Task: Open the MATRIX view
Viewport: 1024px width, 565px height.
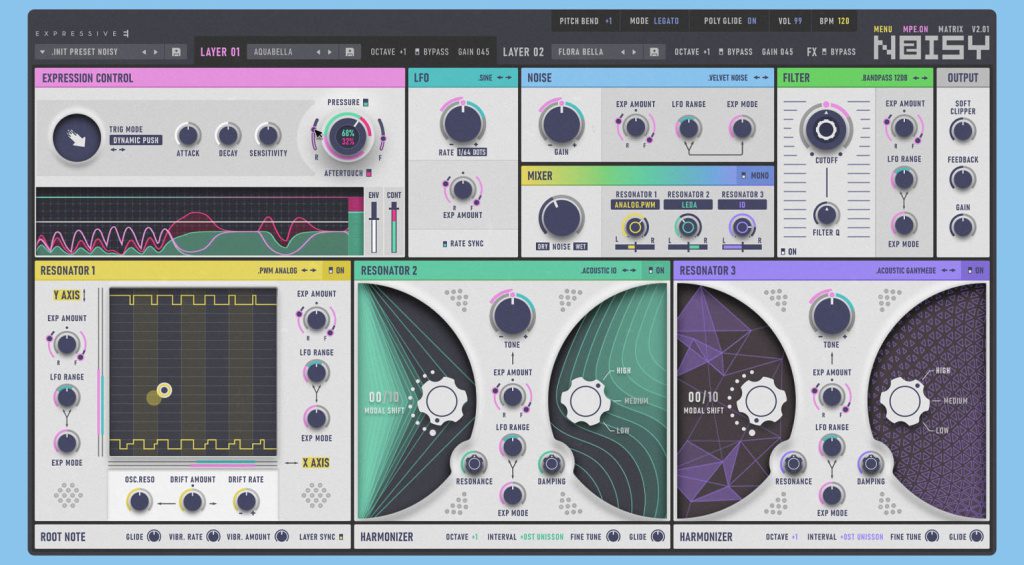Action: point(951,29)
